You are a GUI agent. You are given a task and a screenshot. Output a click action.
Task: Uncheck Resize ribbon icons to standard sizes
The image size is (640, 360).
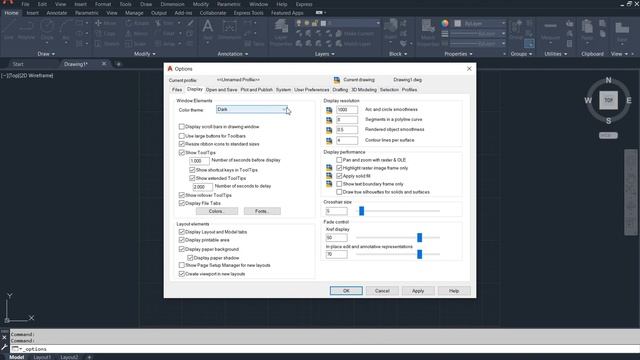[182, 144]
